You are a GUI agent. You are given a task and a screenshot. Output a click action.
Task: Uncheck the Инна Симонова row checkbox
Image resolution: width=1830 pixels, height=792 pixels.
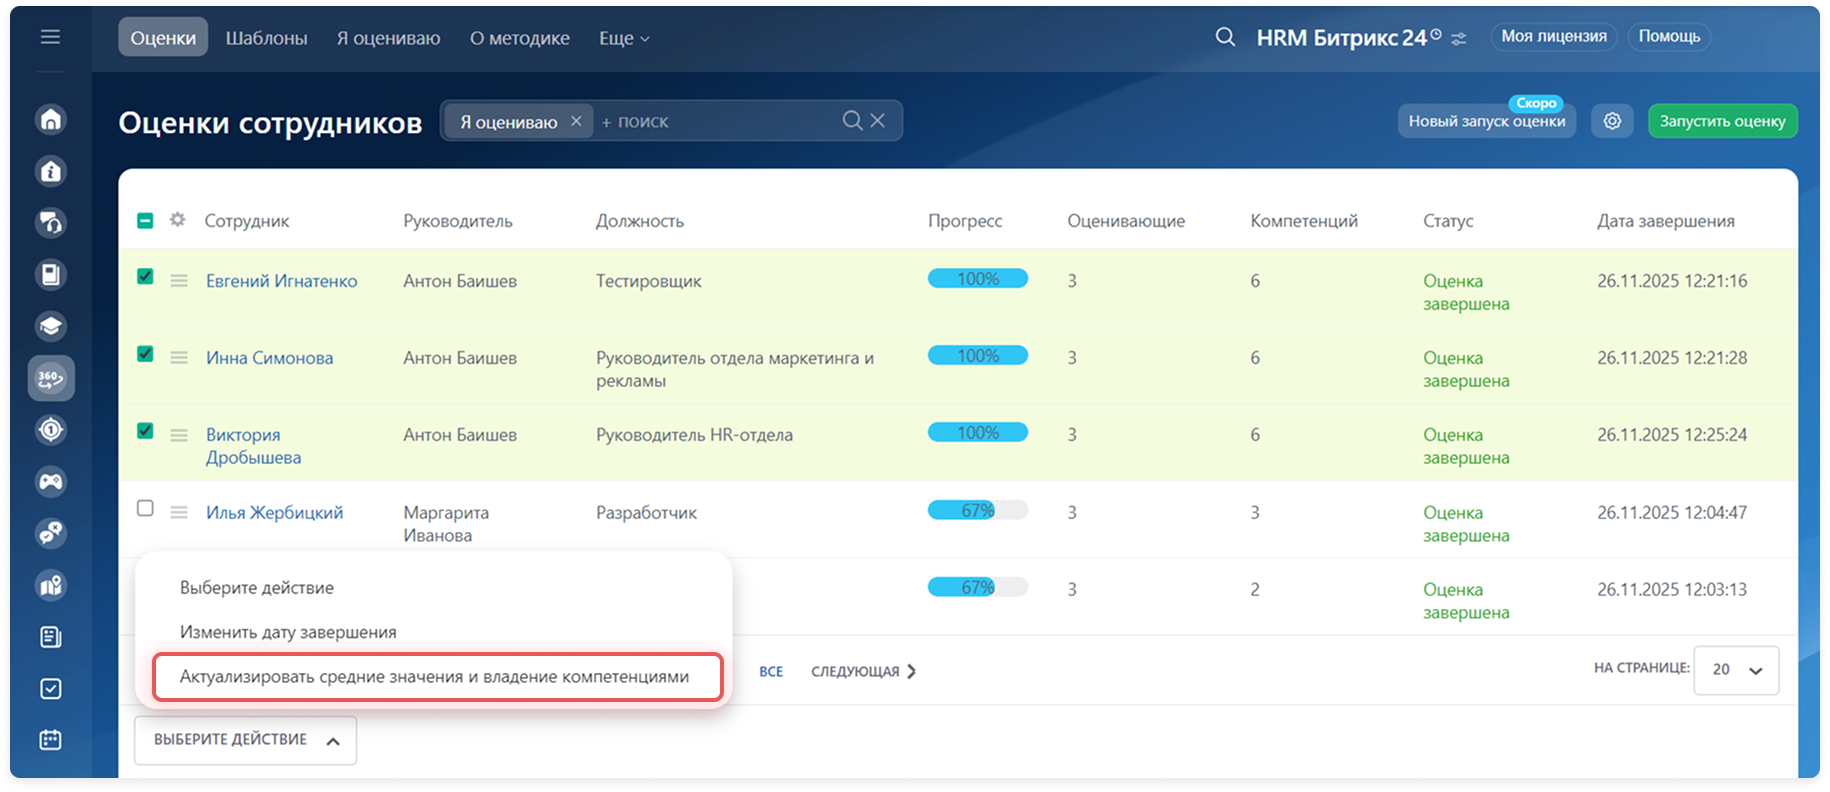pos(145,354)
